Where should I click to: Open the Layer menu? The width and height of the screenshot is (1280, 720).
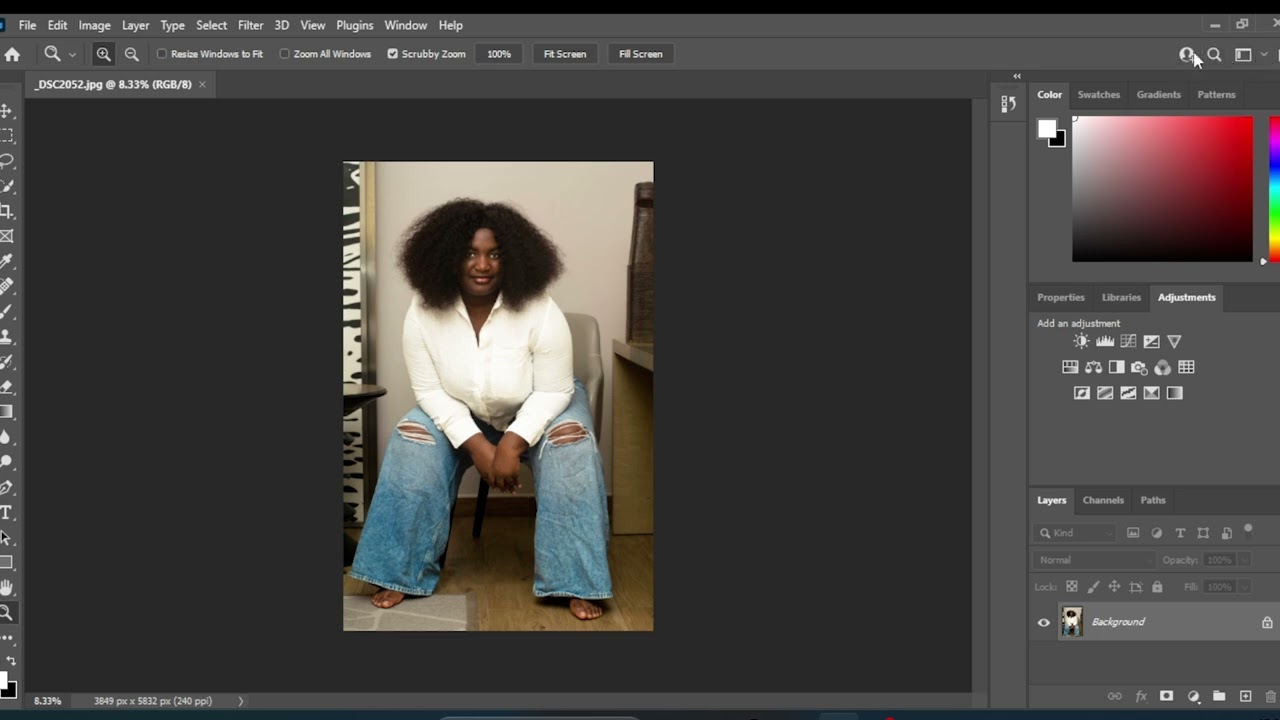point(135,25)
